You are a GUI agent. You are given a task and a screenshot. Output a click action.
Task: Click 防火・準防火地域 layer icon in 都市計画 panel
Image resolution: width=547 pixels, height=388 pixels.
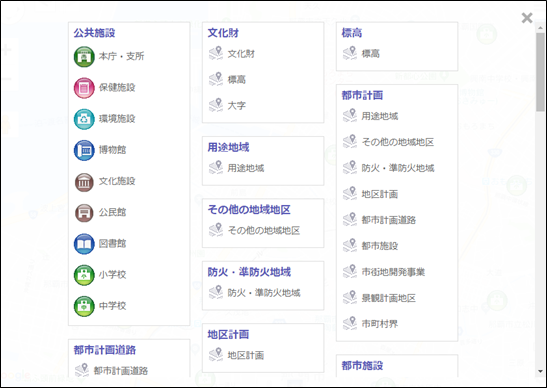pos(350,168)
